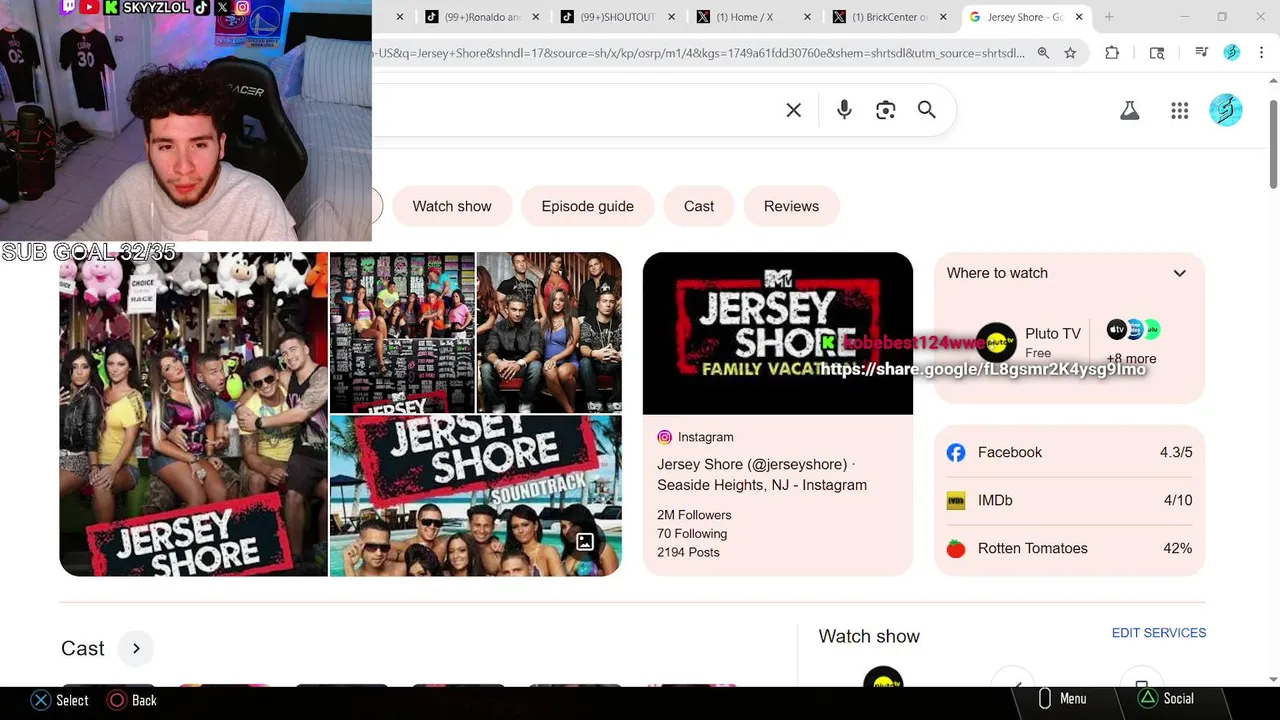
Task: Submit search with the magnifying glass icon
Action: (x=927, y=110)
